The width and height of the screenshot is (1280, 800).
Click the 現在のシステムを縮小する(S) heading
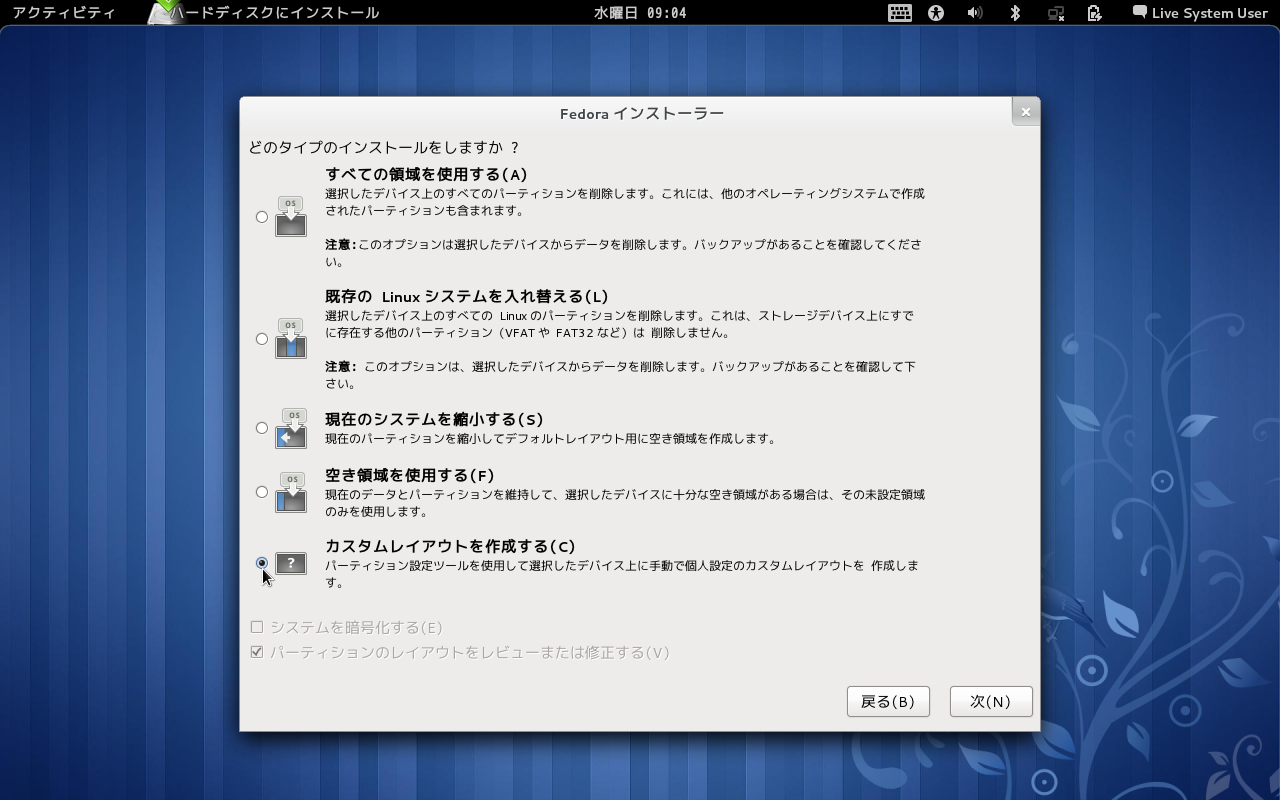(434, 419)
